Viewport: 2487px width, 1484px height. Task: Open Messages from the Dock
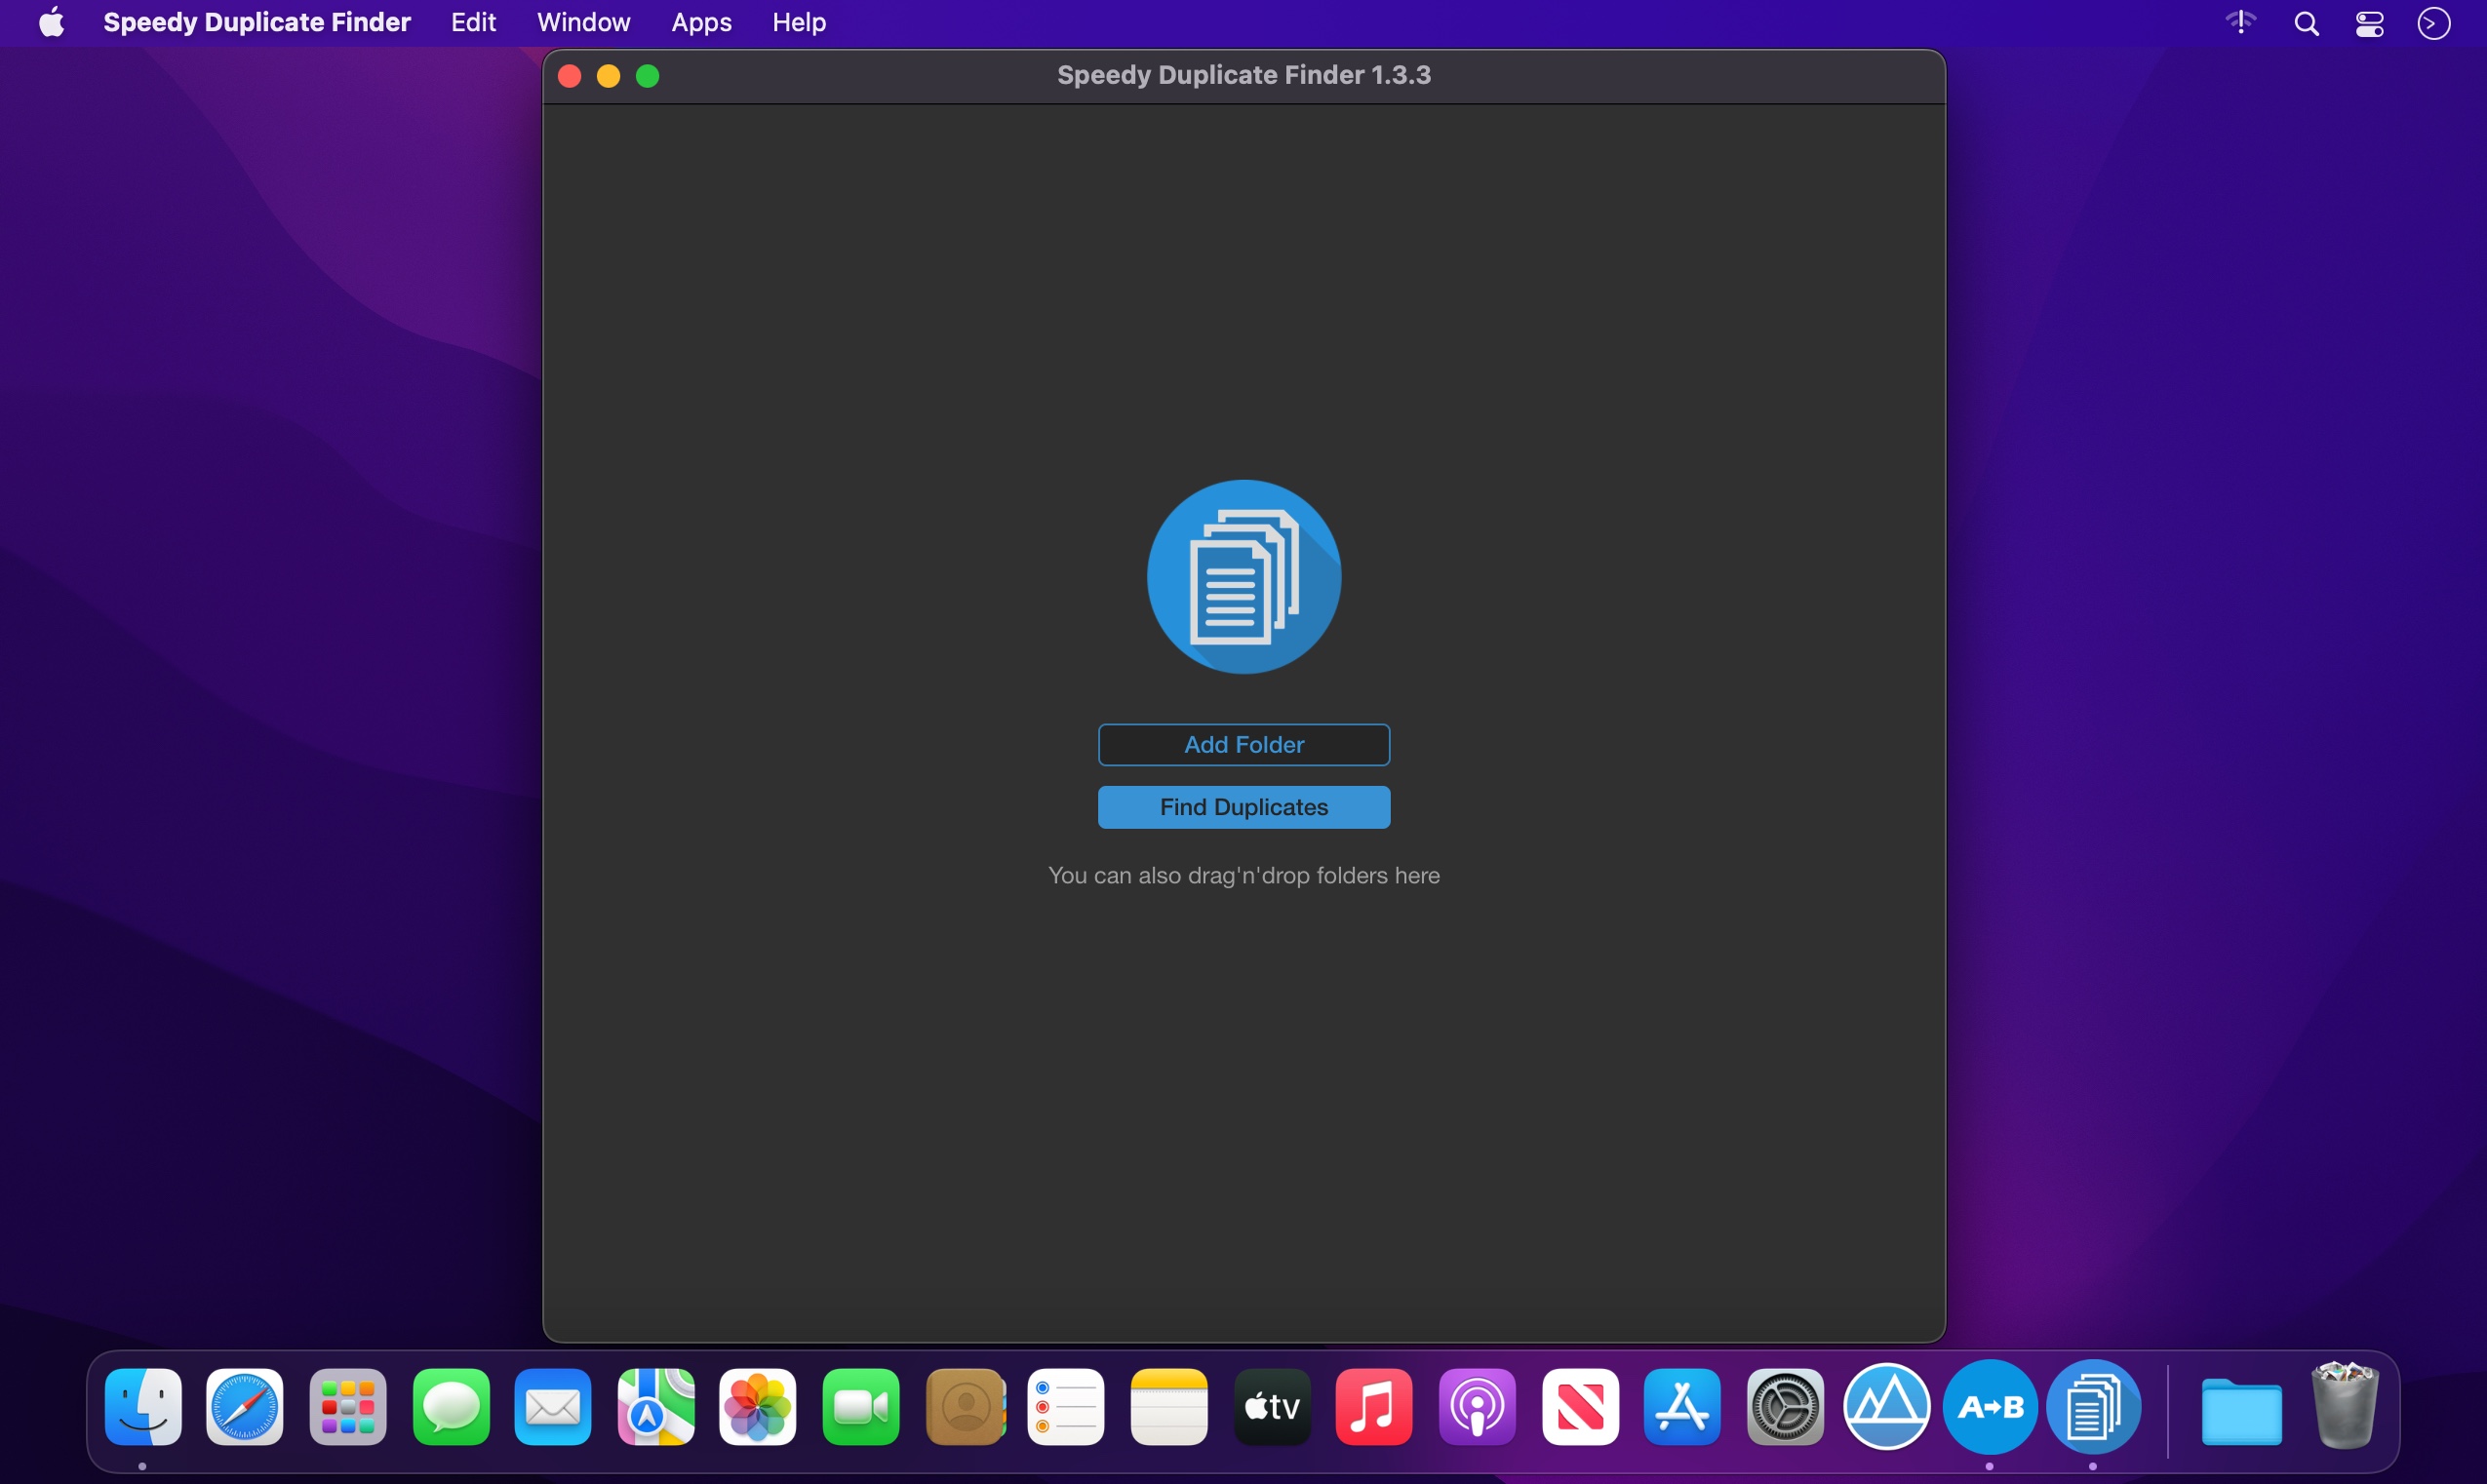pos(451,1407)
